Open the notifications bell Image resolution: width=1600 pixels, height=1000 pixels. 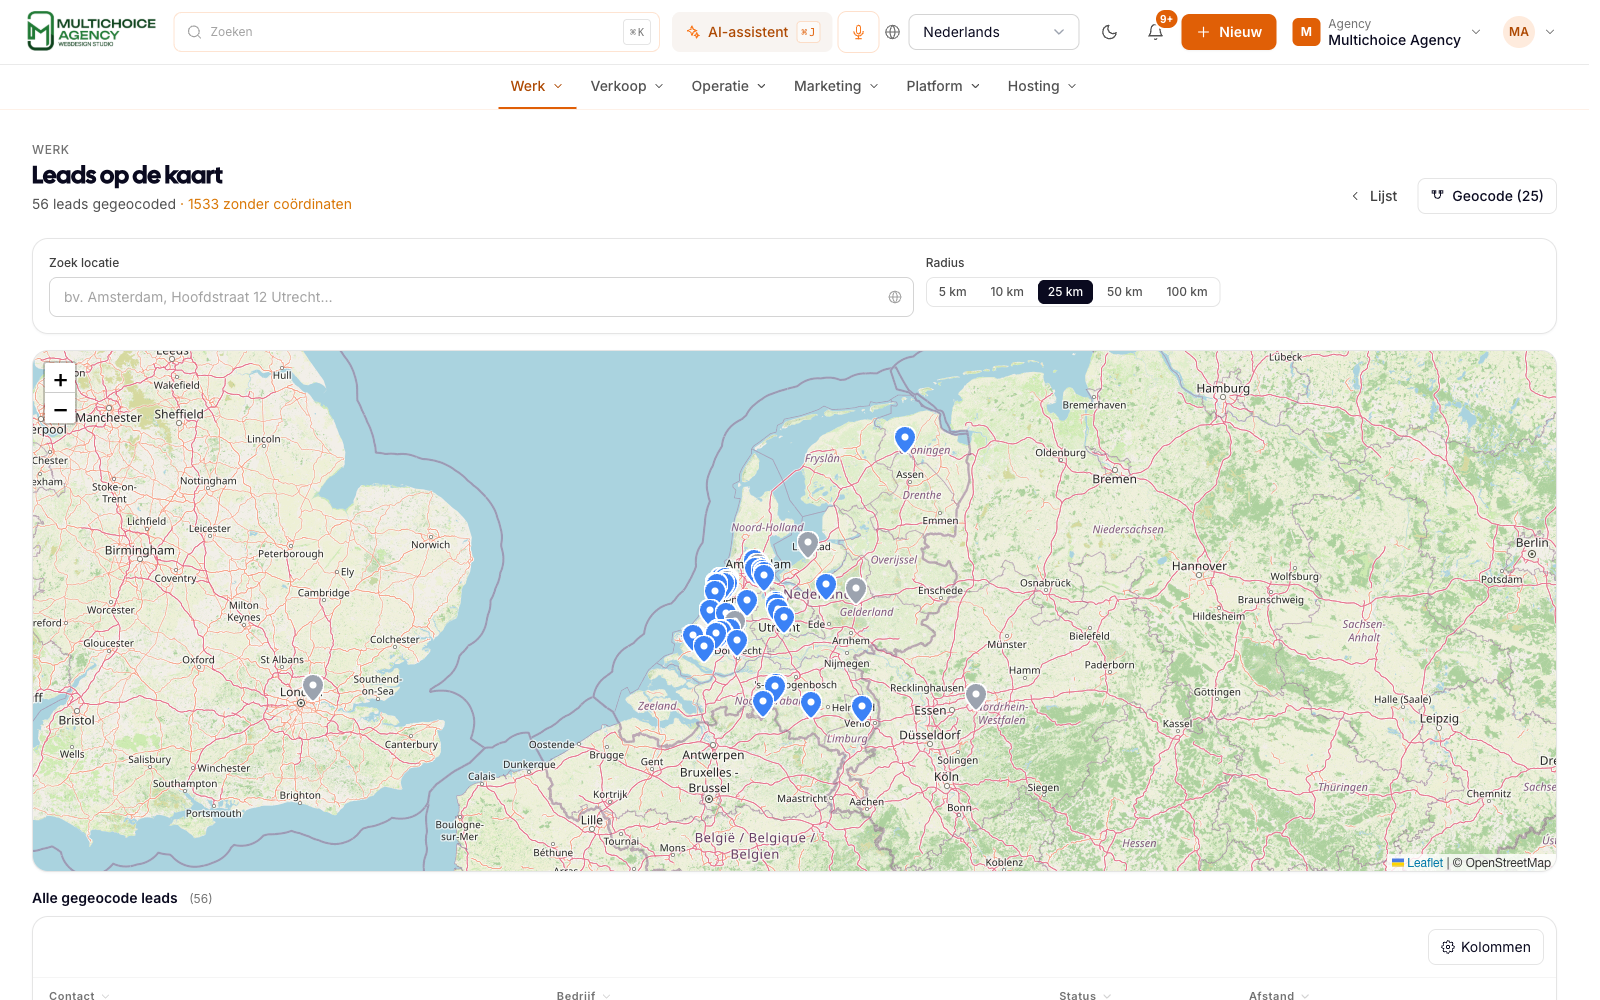(1155, 32)
